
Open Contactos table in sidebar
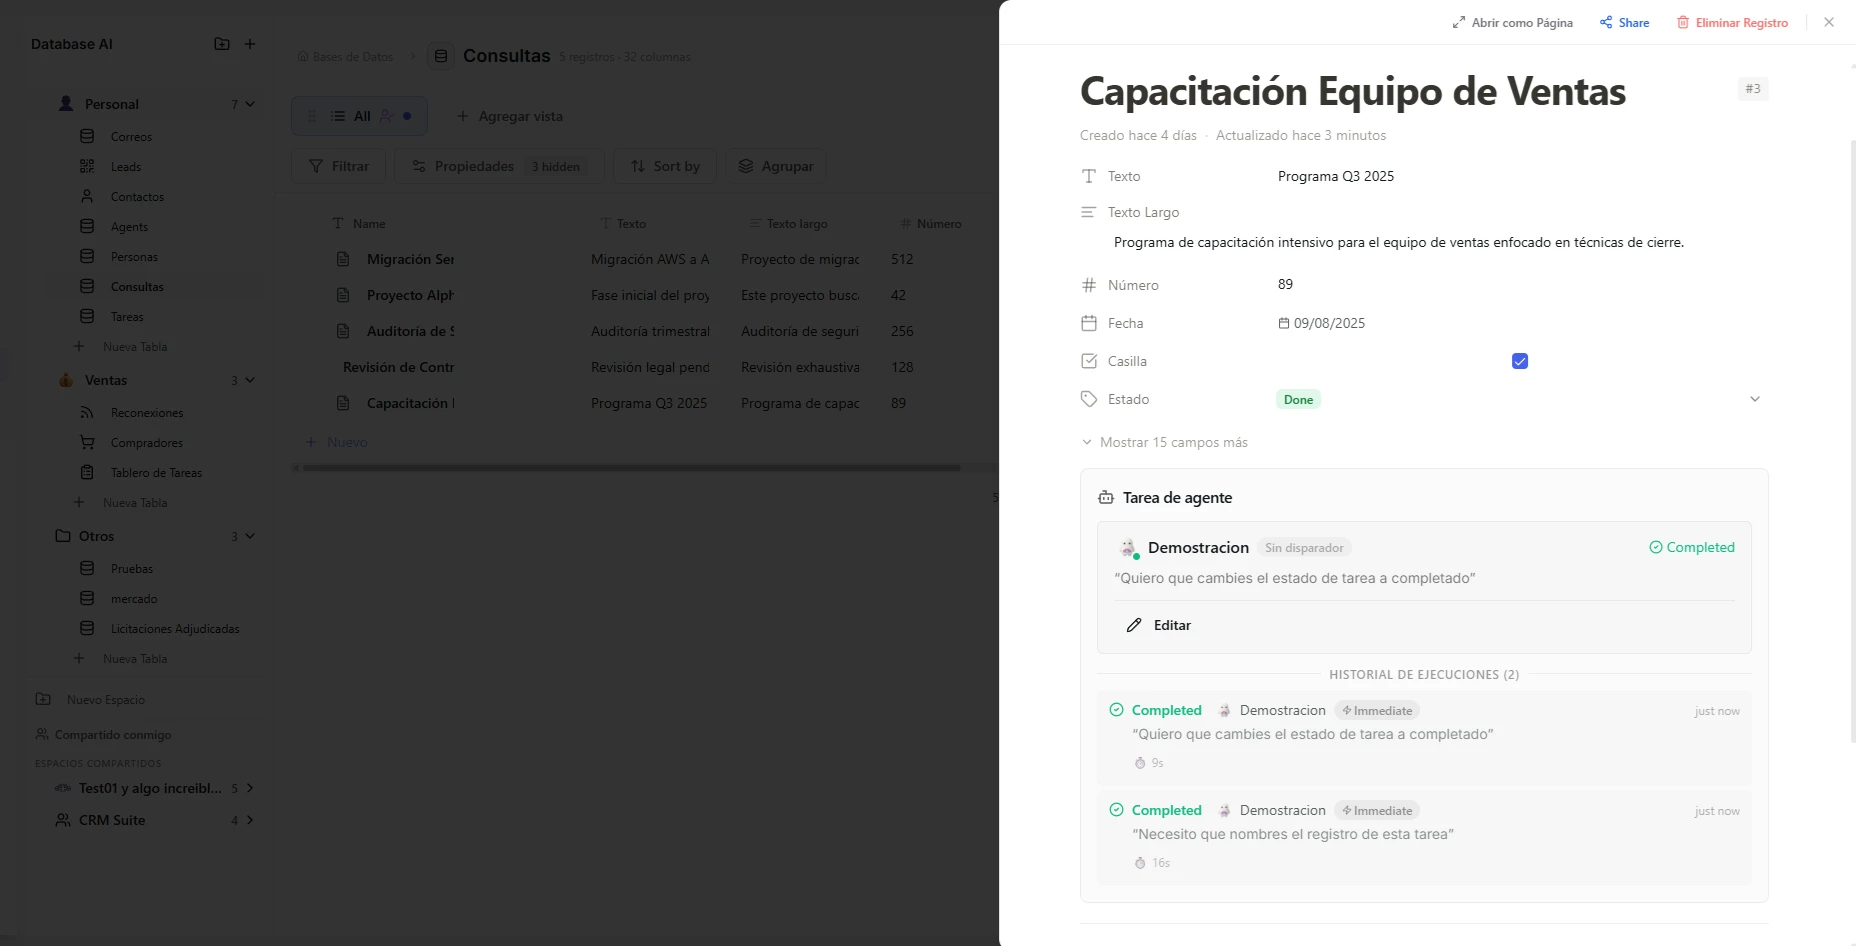point(137,197)
